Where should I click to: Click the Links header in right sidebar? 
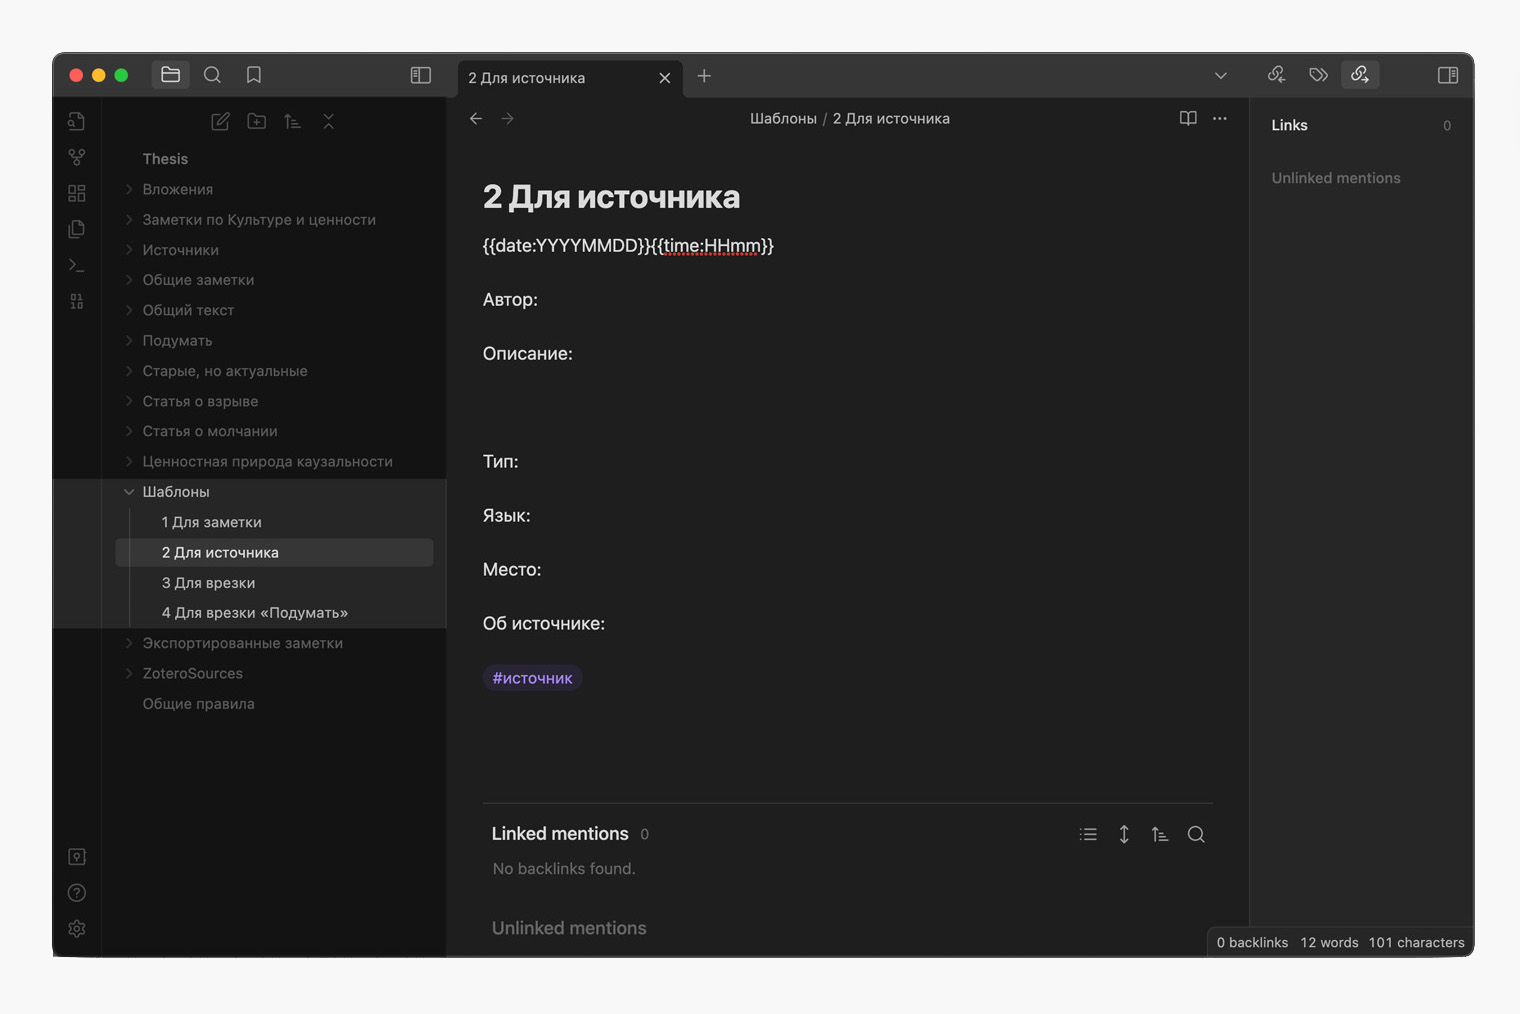(1289, 125)
